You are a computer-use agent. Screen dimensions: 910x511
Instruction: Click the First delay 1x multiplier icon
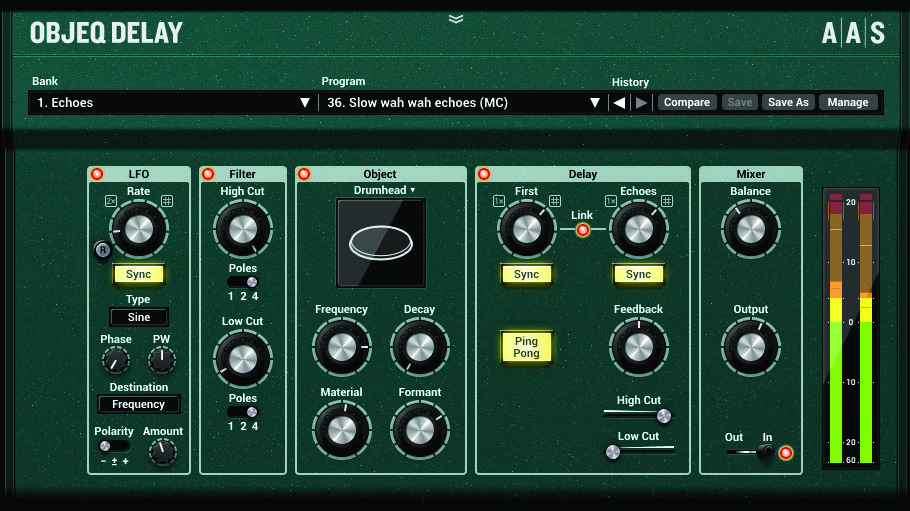(x=499, y=201)
